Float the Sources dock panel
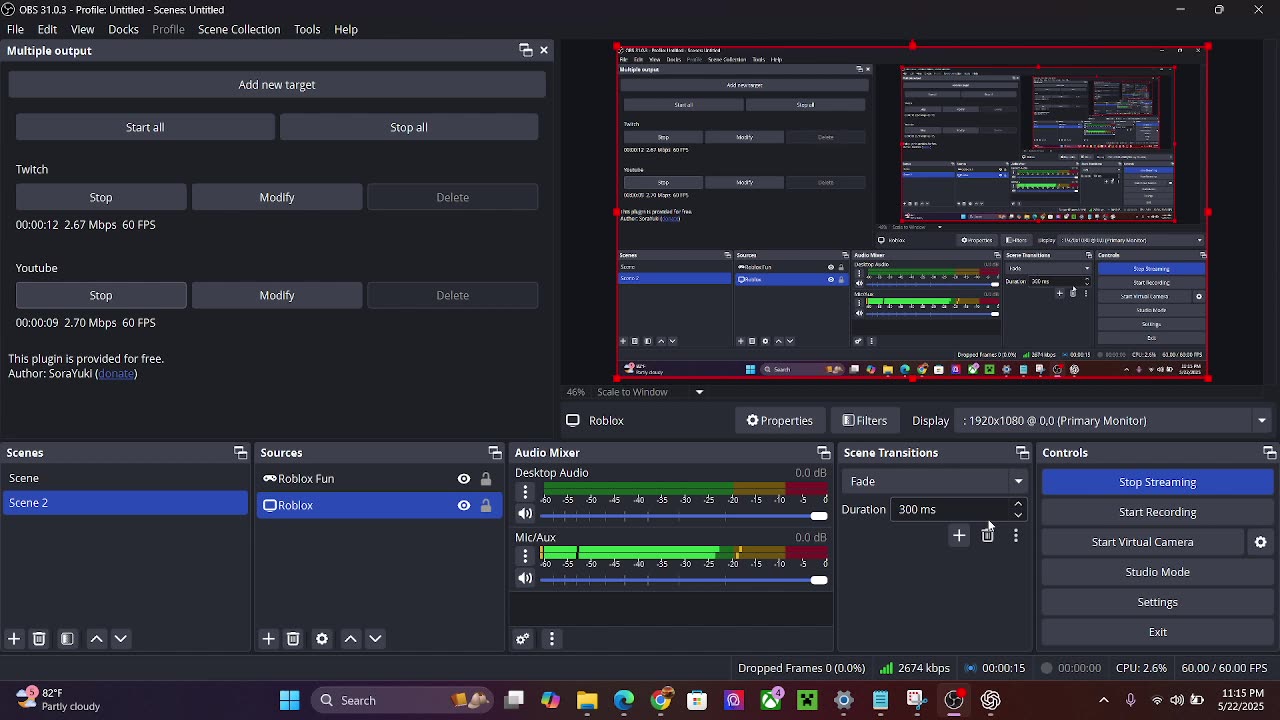 point(494,453)
